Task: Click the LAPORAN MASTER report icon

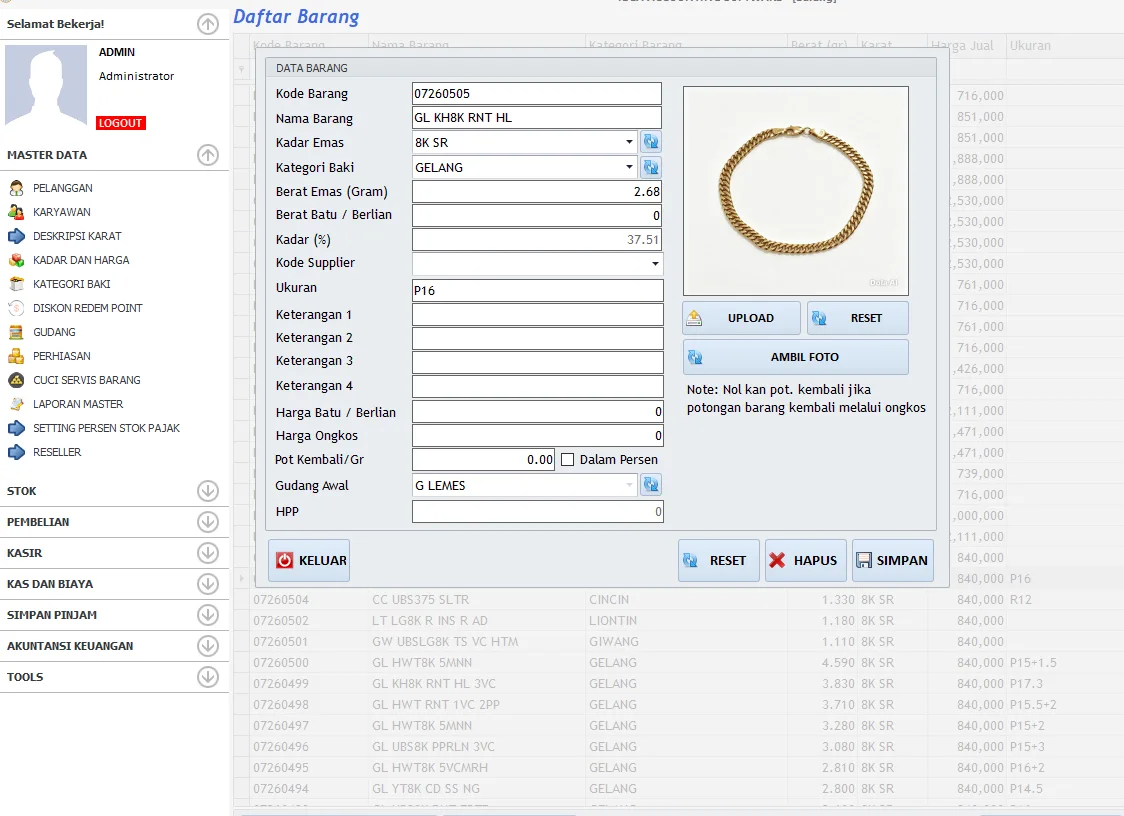Action: [x=16, y=404]
